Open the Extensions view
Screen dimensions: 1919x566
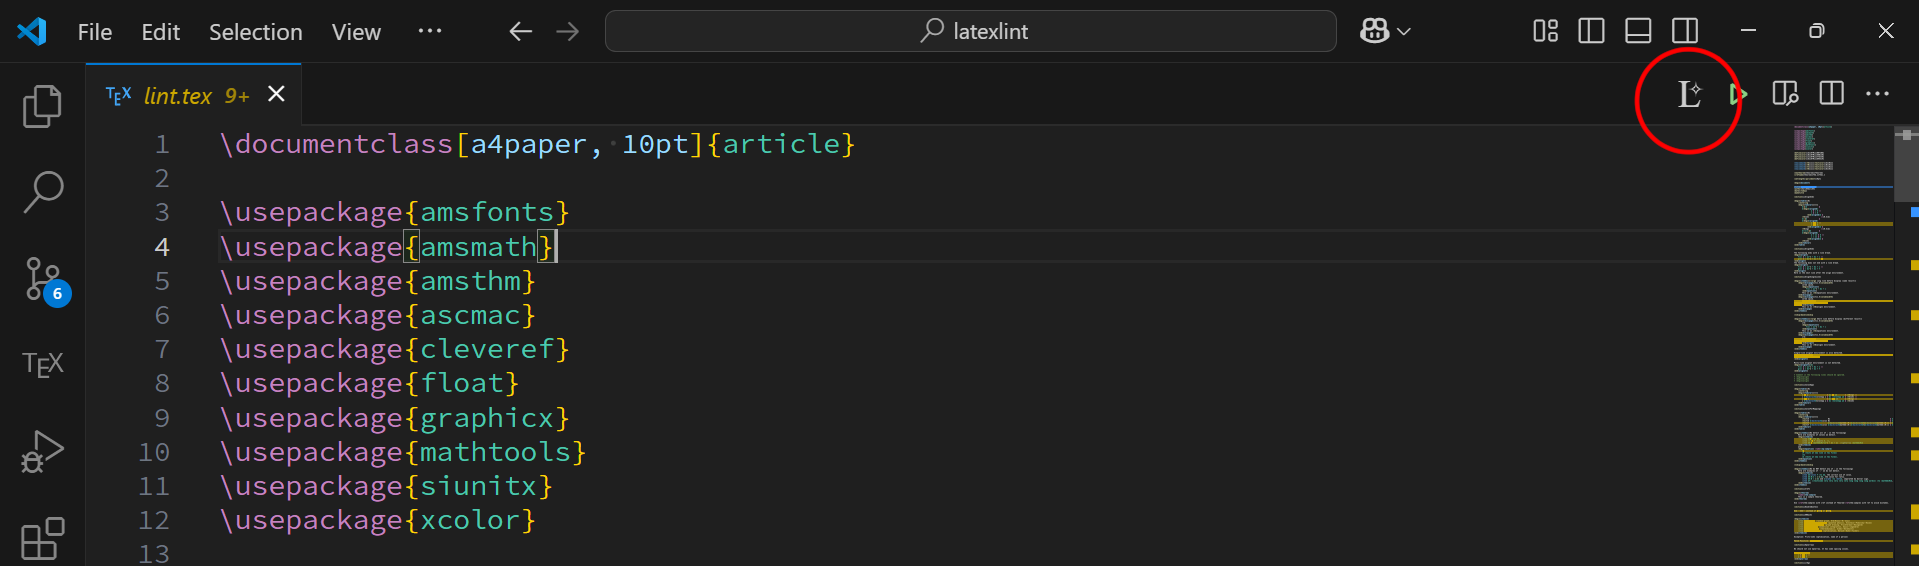pos(42,538)
